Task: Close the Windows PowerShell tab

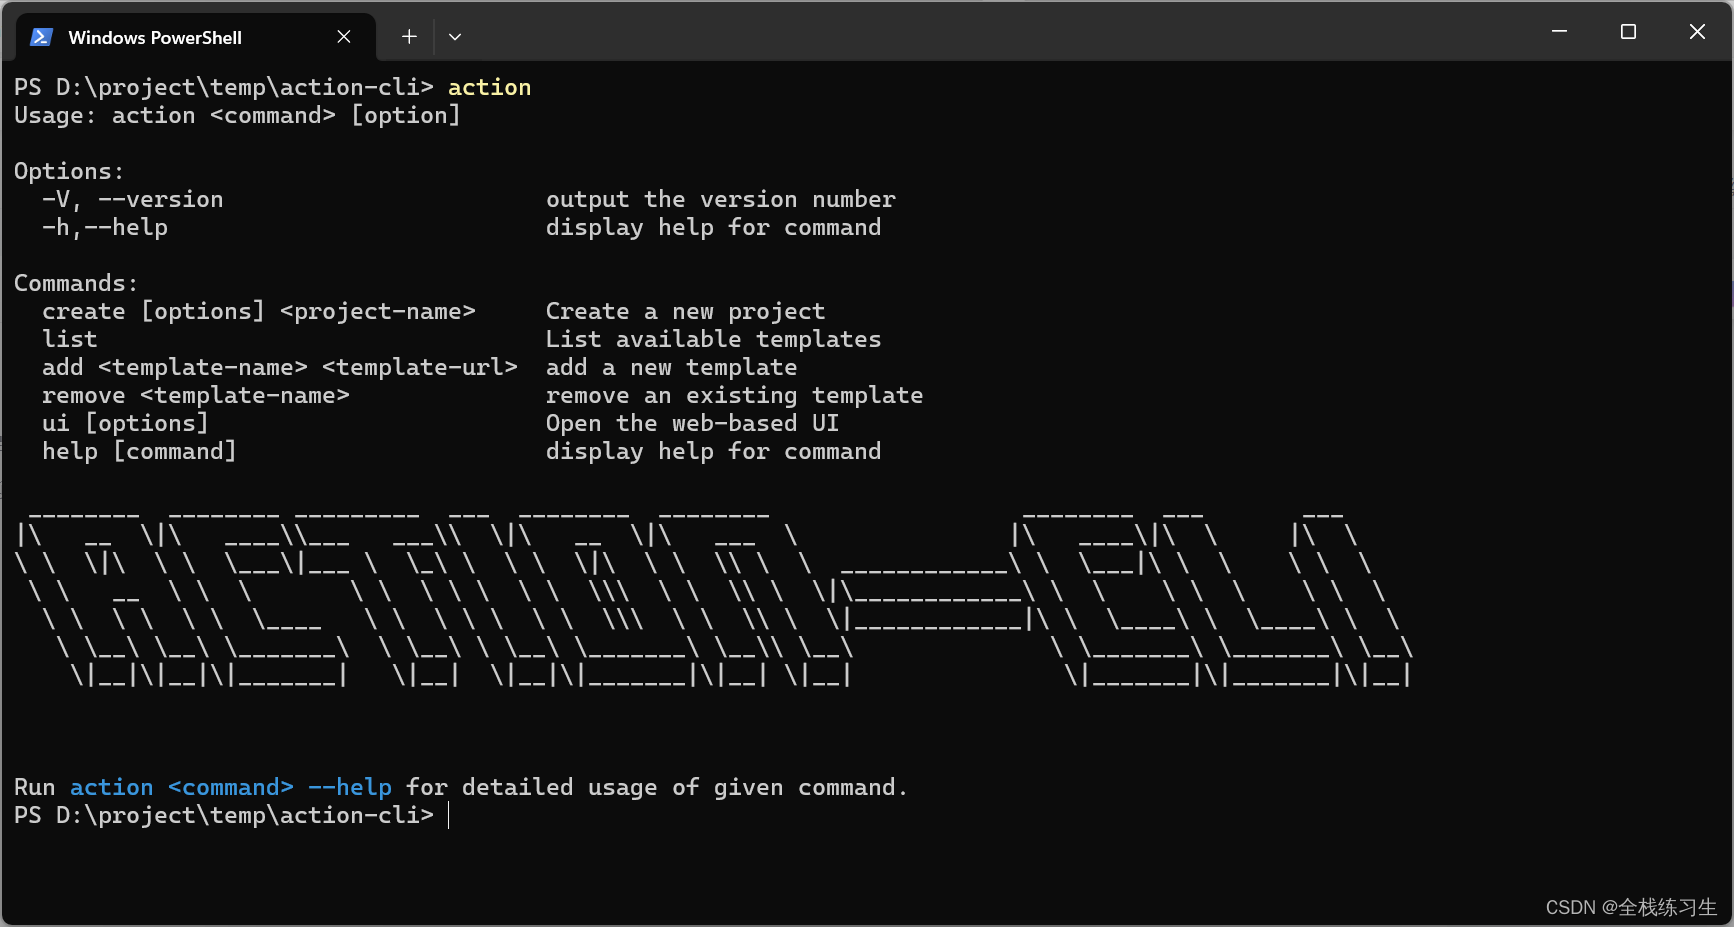Action: (x=344, y=37)
